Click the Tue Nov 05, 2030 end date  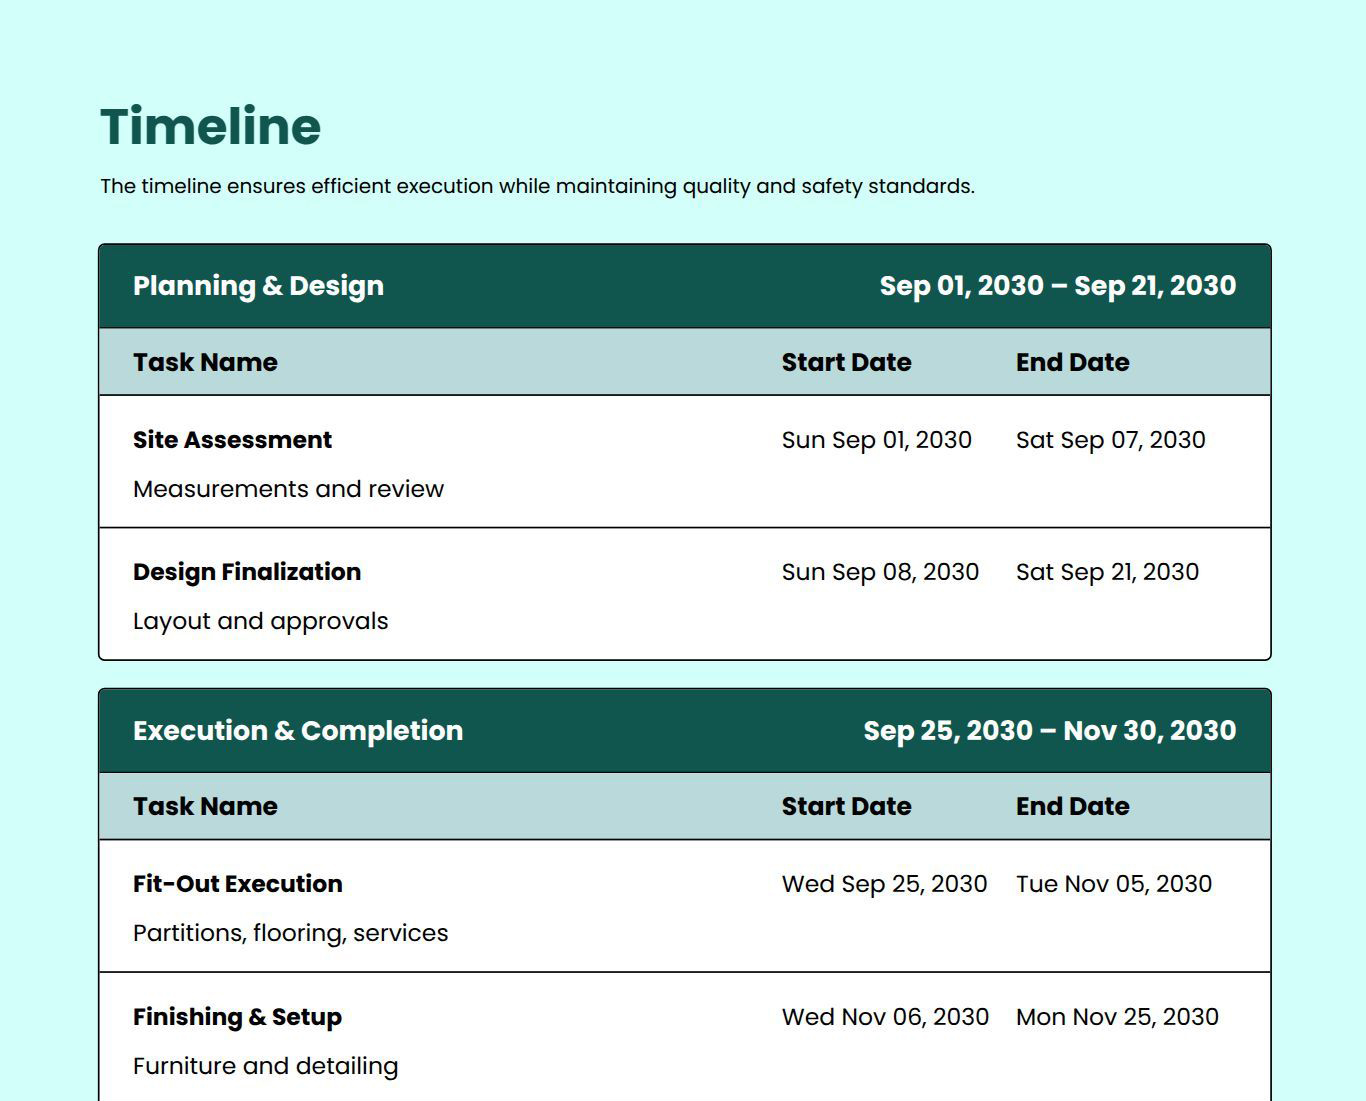click(x=1113, y=884)
